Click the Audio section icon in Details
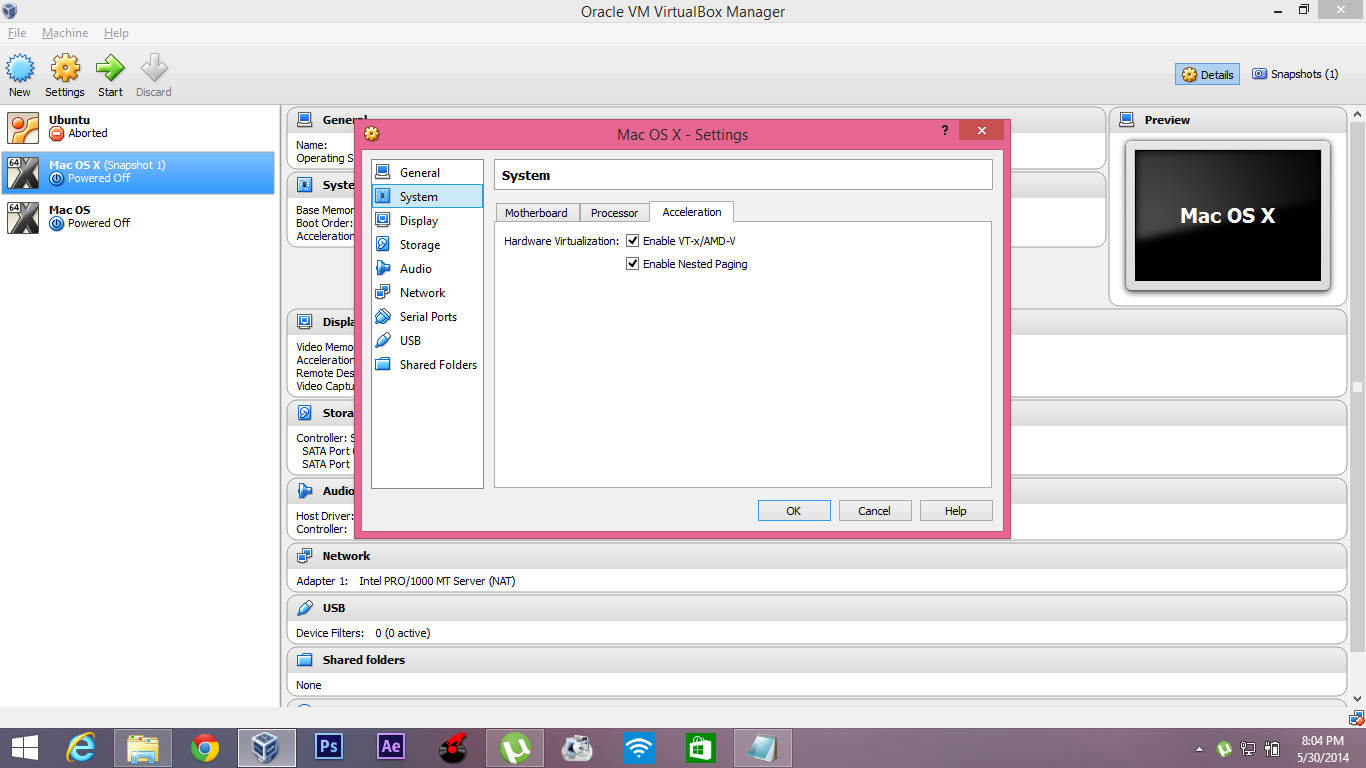1366x768 pixels. (x=305, y=491)
